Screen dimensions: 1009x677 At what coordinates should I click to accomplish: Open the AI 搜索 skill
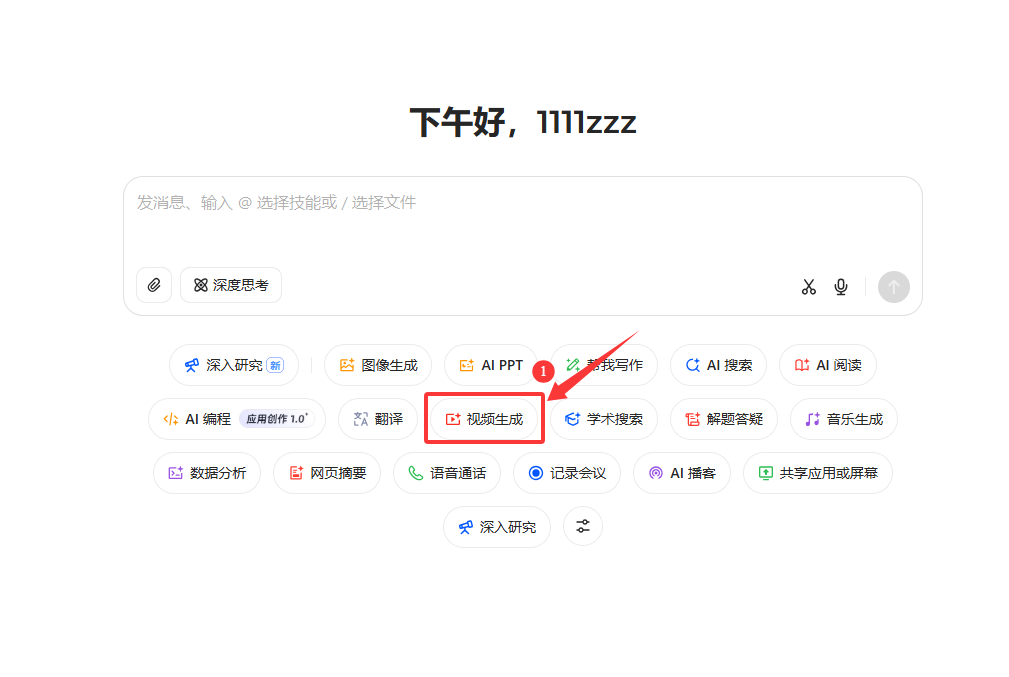(718, 365)
